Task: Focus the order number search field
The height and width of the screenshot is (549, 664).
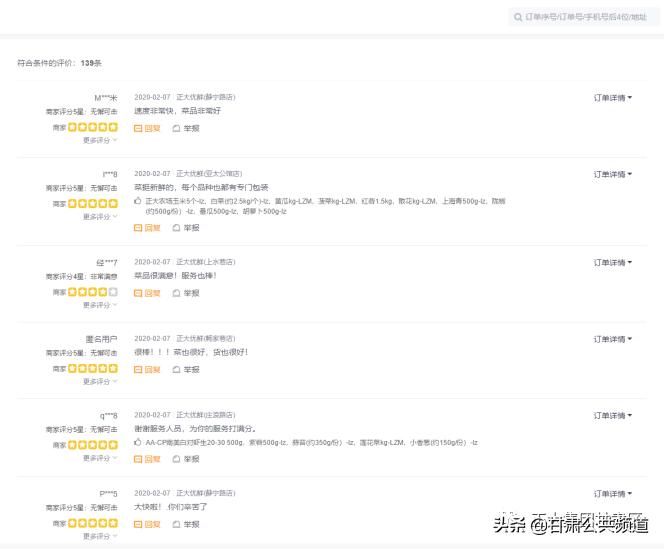Action: coord(584,17)
